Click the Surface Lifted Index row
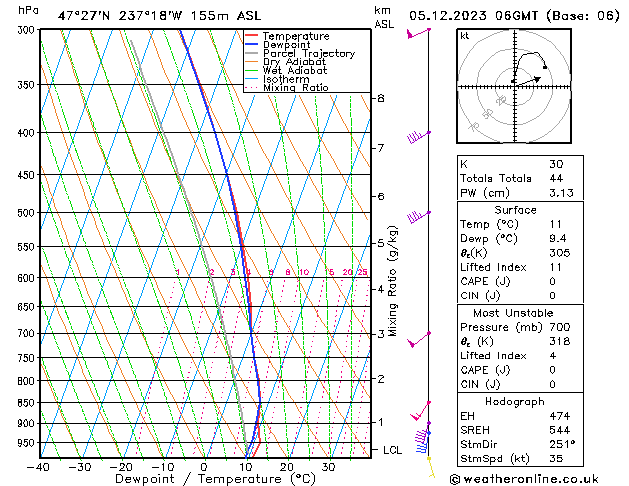 (x=520, y=267)
